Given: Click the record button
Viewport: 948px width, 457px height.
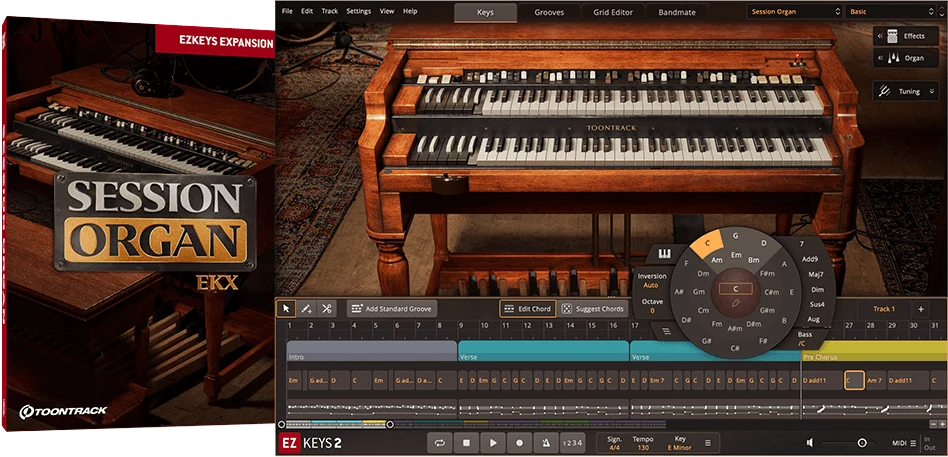Looking at the screenshot, I should pos(519,443).
